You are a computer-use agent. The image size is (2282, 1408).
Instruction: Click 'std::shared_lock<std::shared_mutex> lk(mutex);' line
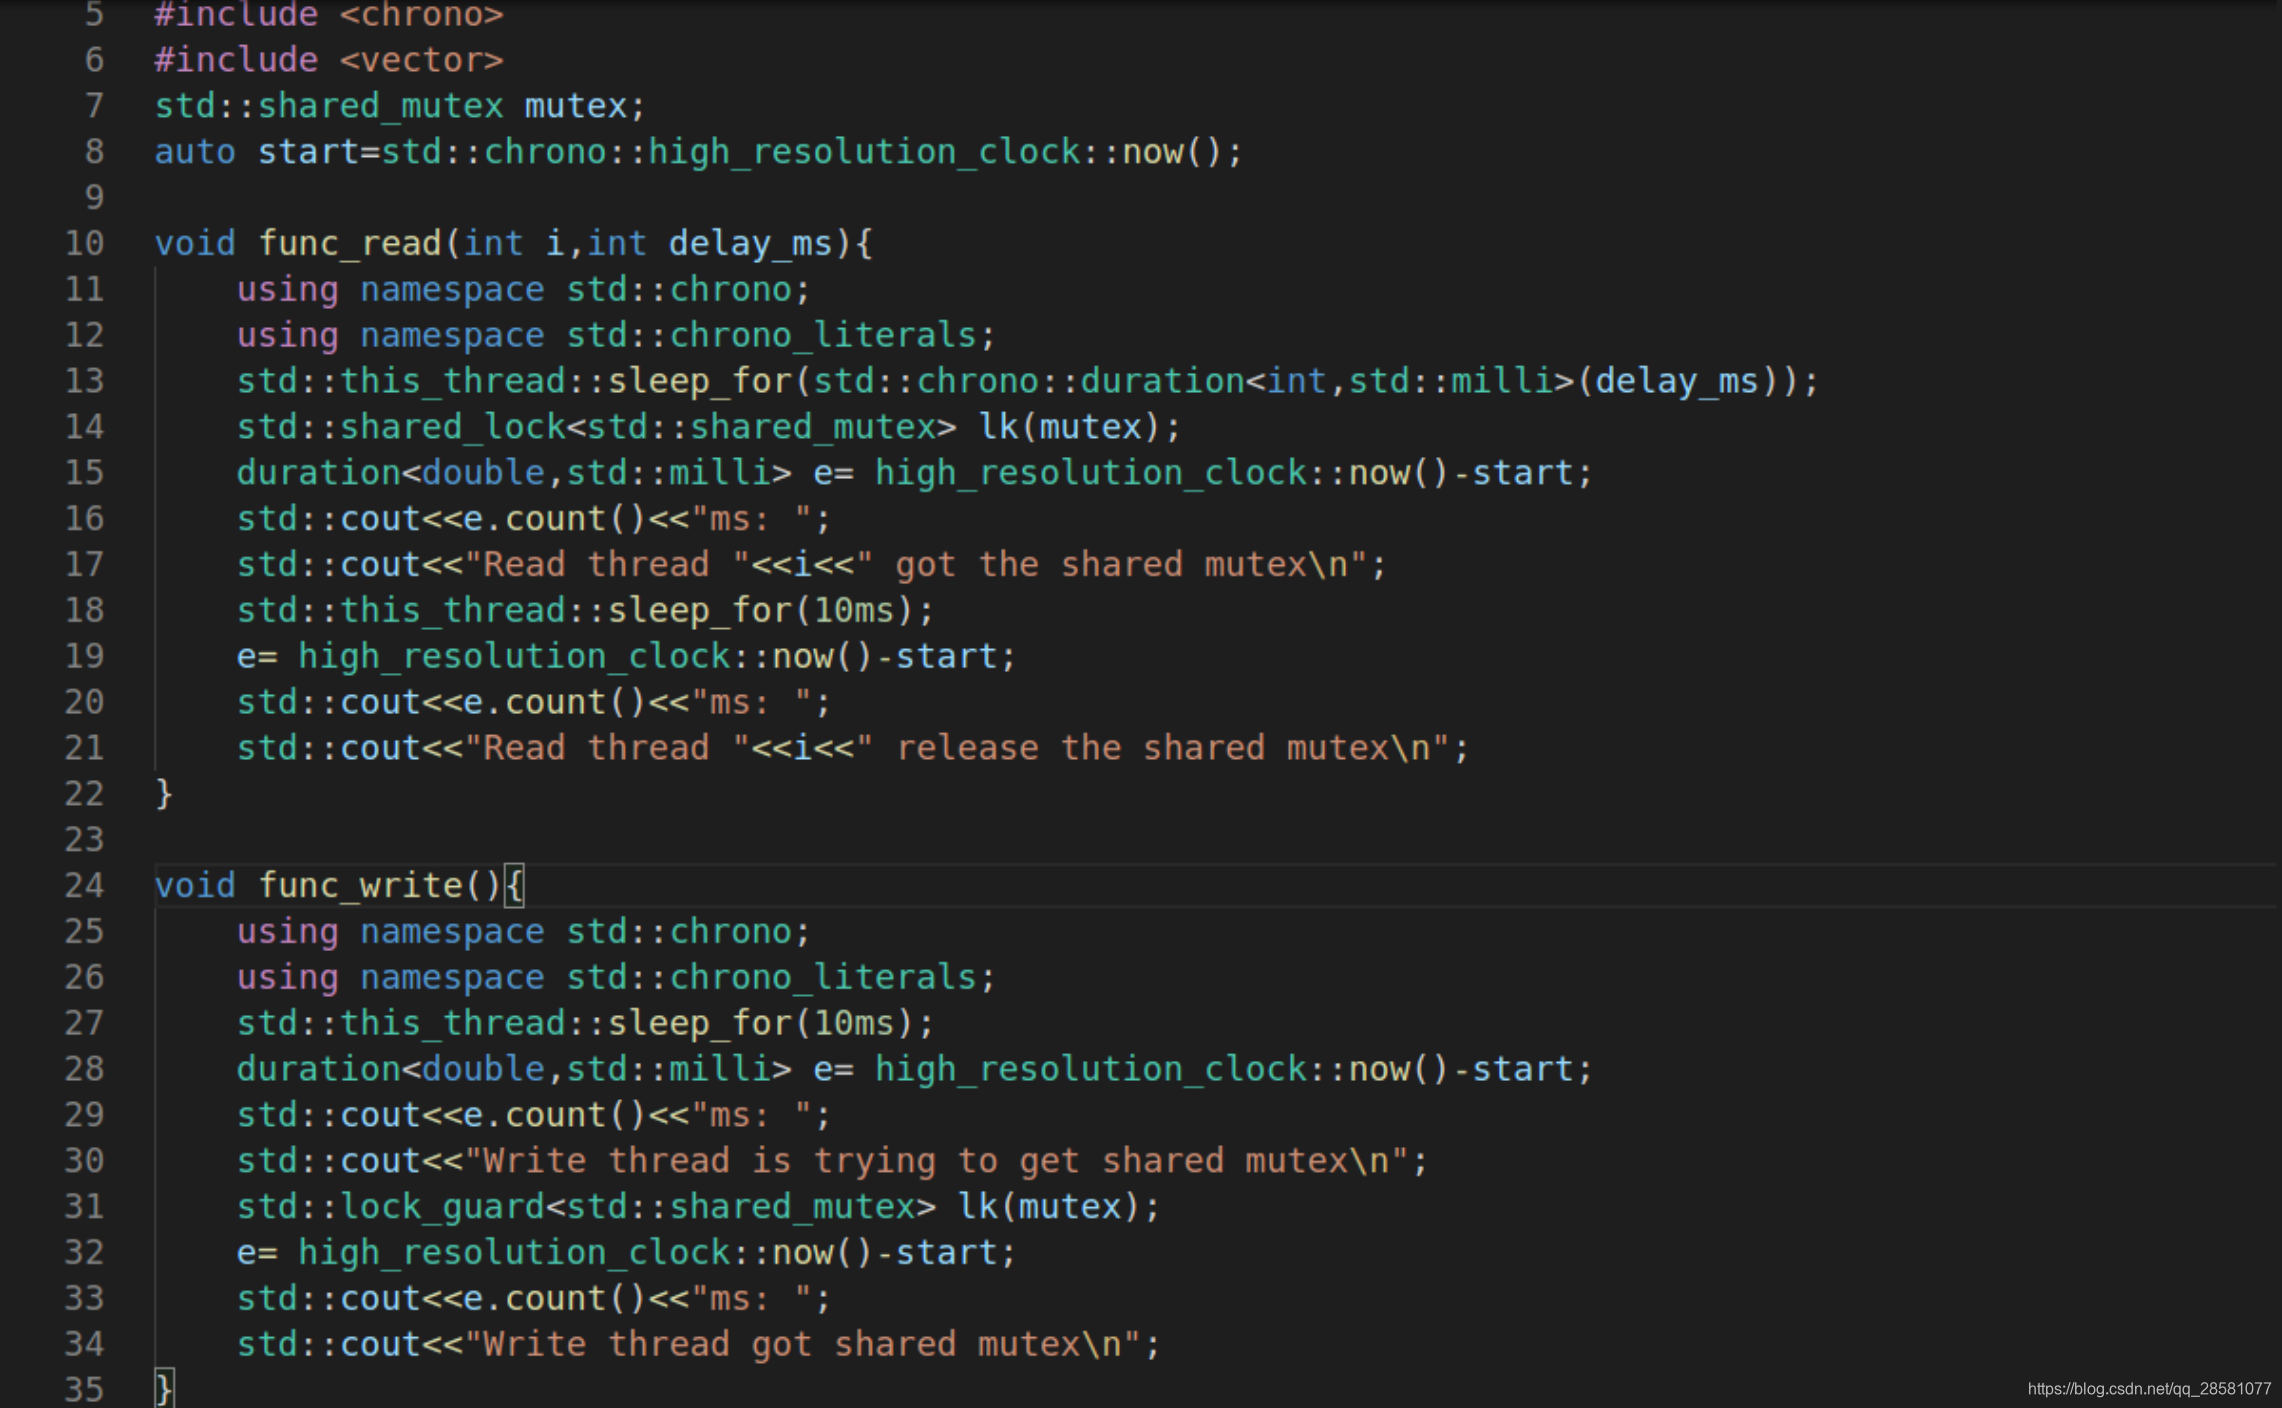[x=709, y=427]
